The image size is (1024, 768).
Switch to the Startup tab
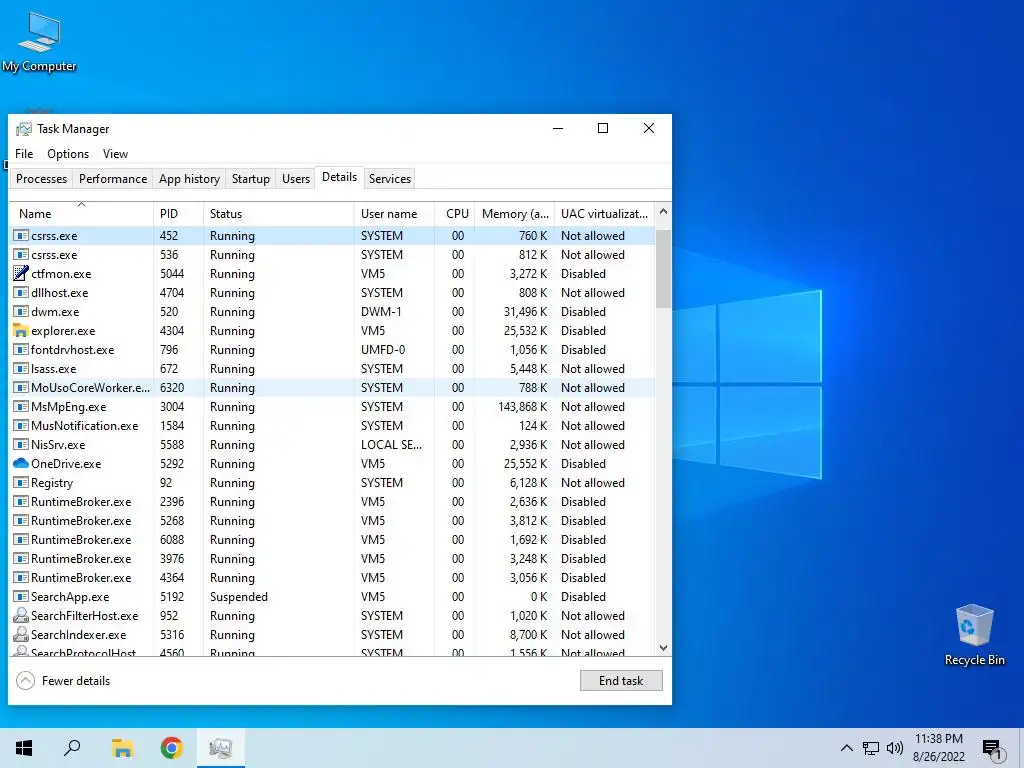(x=251, y=179)
